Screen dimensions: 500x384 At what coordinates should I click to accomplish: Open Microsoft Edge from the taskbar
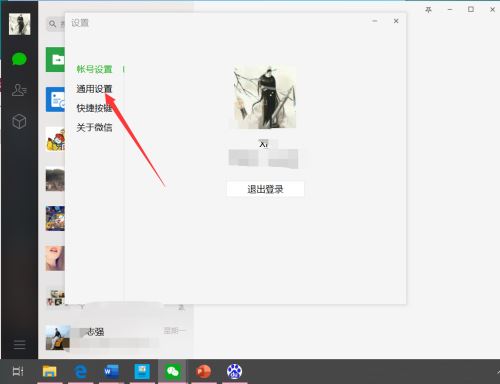point(81,371)
